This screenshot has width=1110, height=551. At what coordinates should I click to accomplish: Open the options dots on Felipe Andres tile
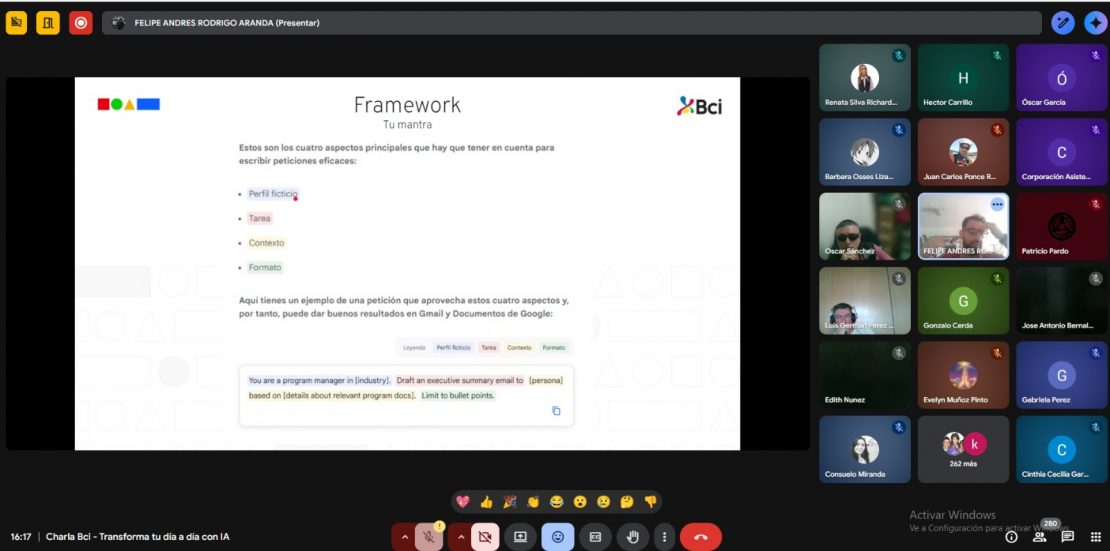(x=996, y=204)
